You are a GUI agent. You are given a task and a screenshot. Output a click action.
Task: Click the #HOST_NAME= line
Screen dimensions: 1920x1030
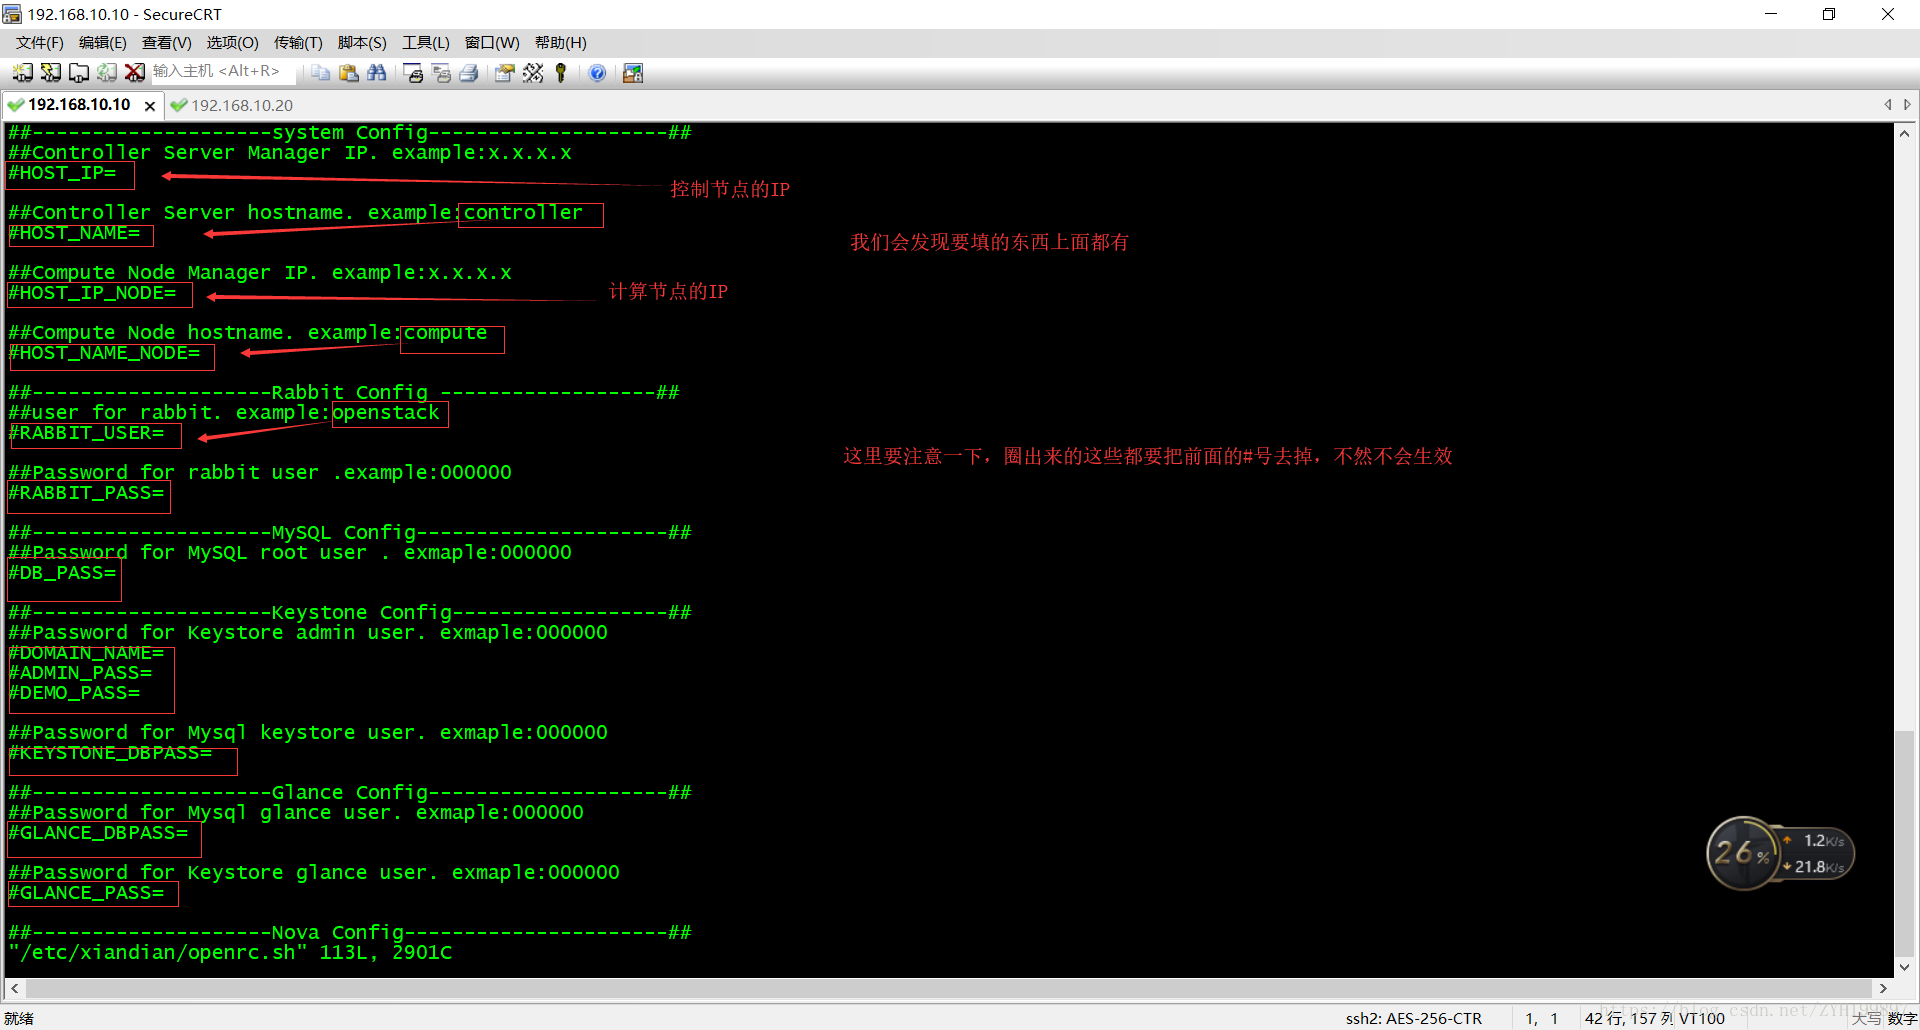coord(74,233)
